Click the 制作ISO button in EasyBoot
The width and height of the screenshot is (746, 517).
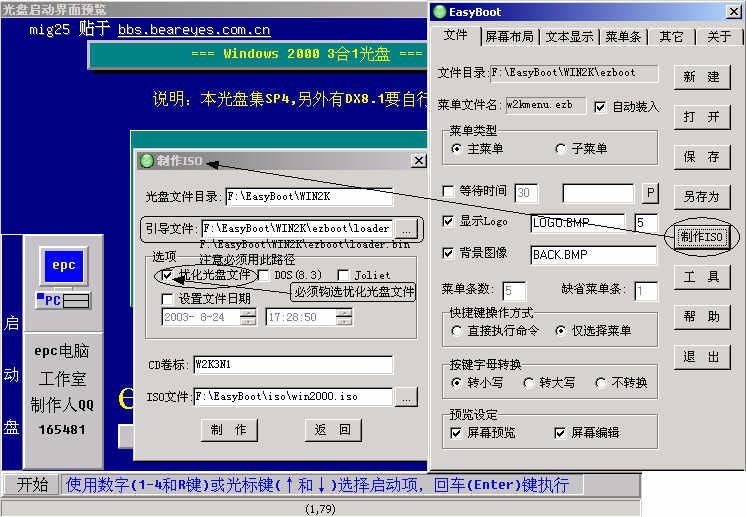pyautogui.click(x=701, y=236)
